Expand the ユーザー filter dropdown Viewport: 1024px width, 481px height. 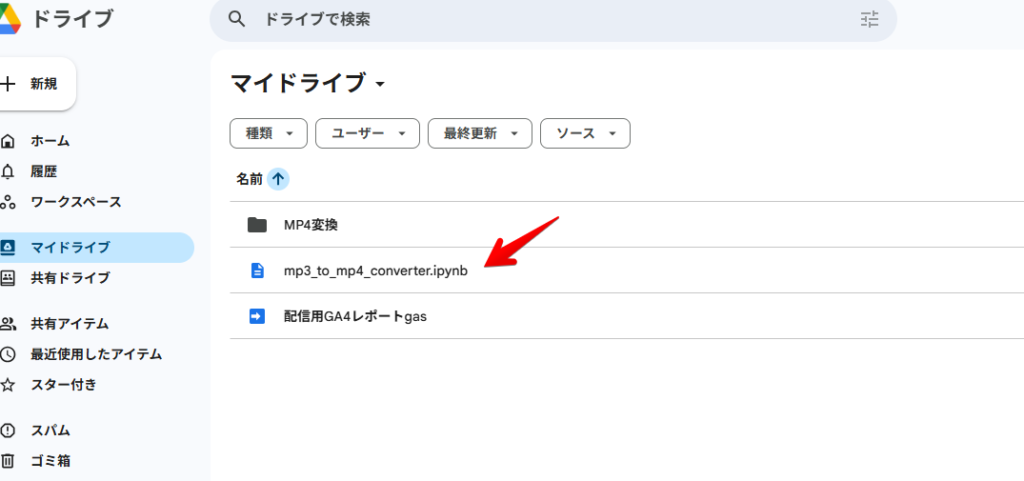click(367, 134)
